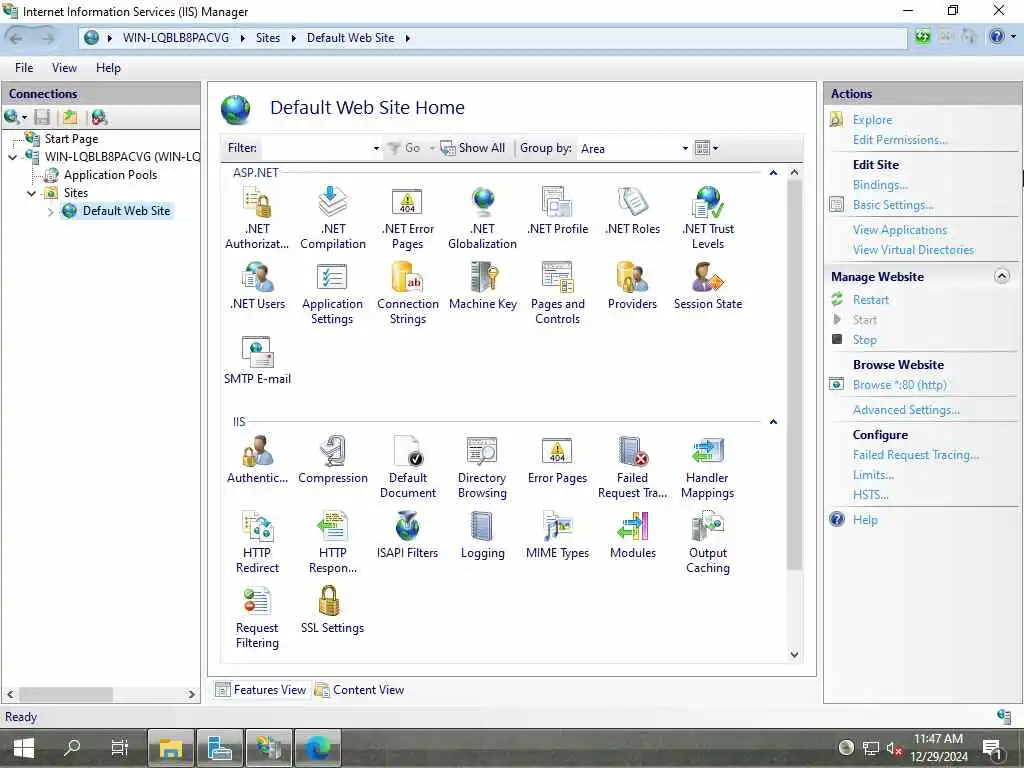This screenshot has height=768, width=1024.
Task: Select the Output Caching icon
Action: [708, 542]
